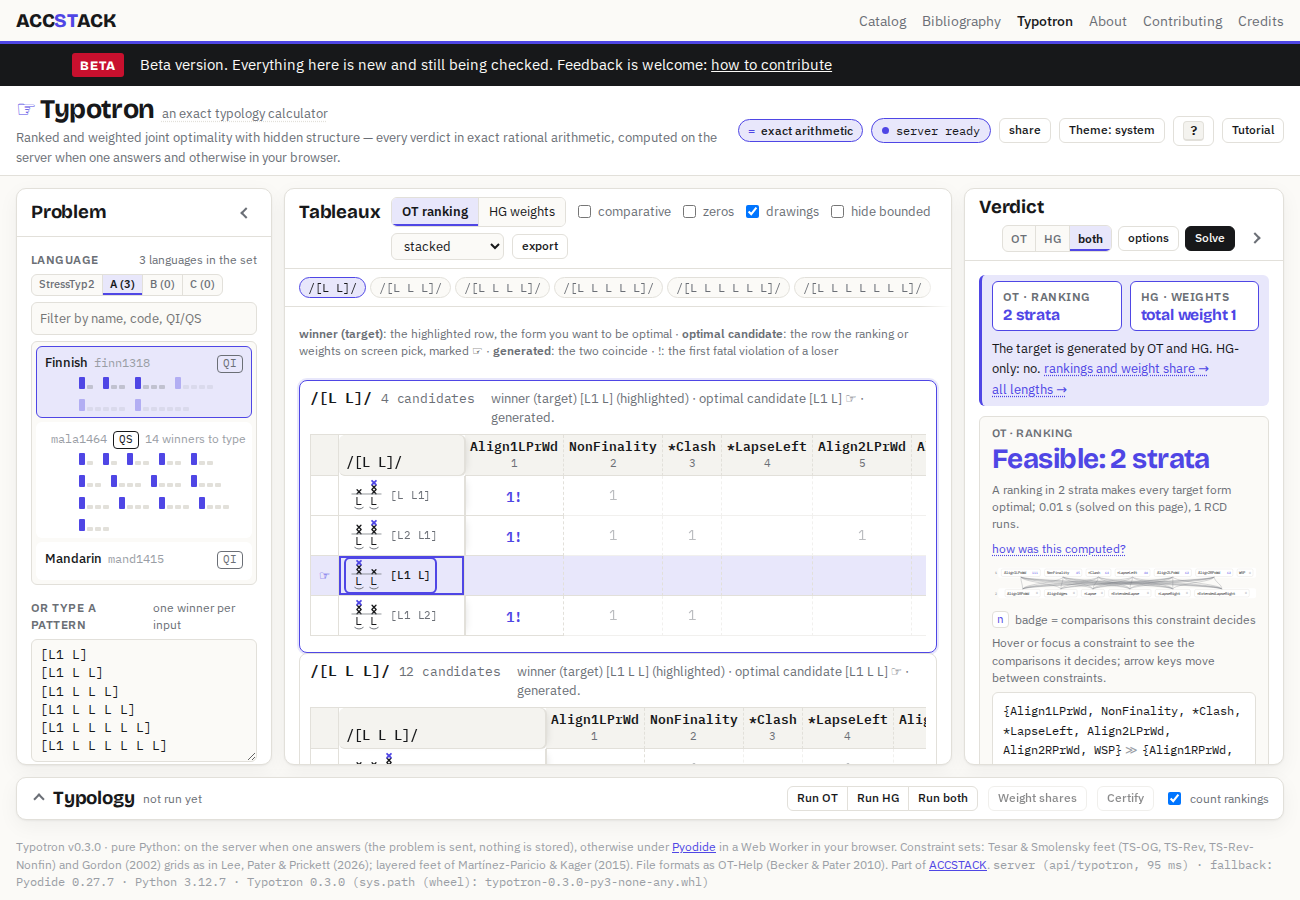Follow the how to contribute link
This screenshot has width=1300, height=900.
pos(771,65)
